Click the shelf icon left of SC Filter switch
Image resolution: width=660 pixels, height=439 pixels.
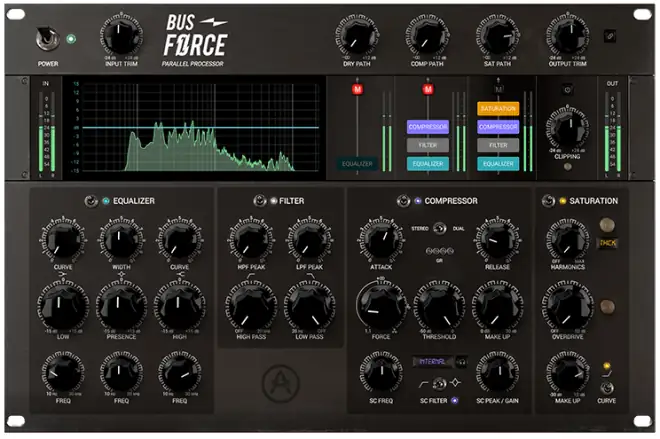[x=423, y=383]
